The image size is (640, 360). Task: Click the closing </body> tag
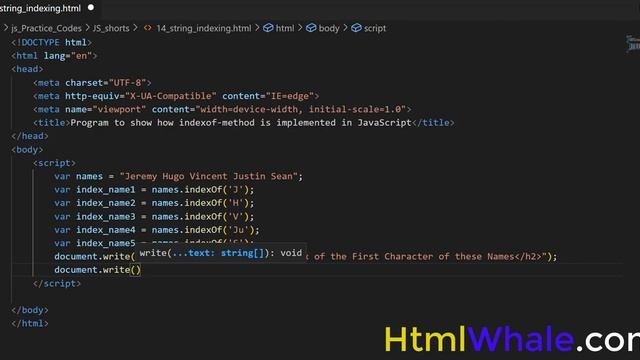30,310
